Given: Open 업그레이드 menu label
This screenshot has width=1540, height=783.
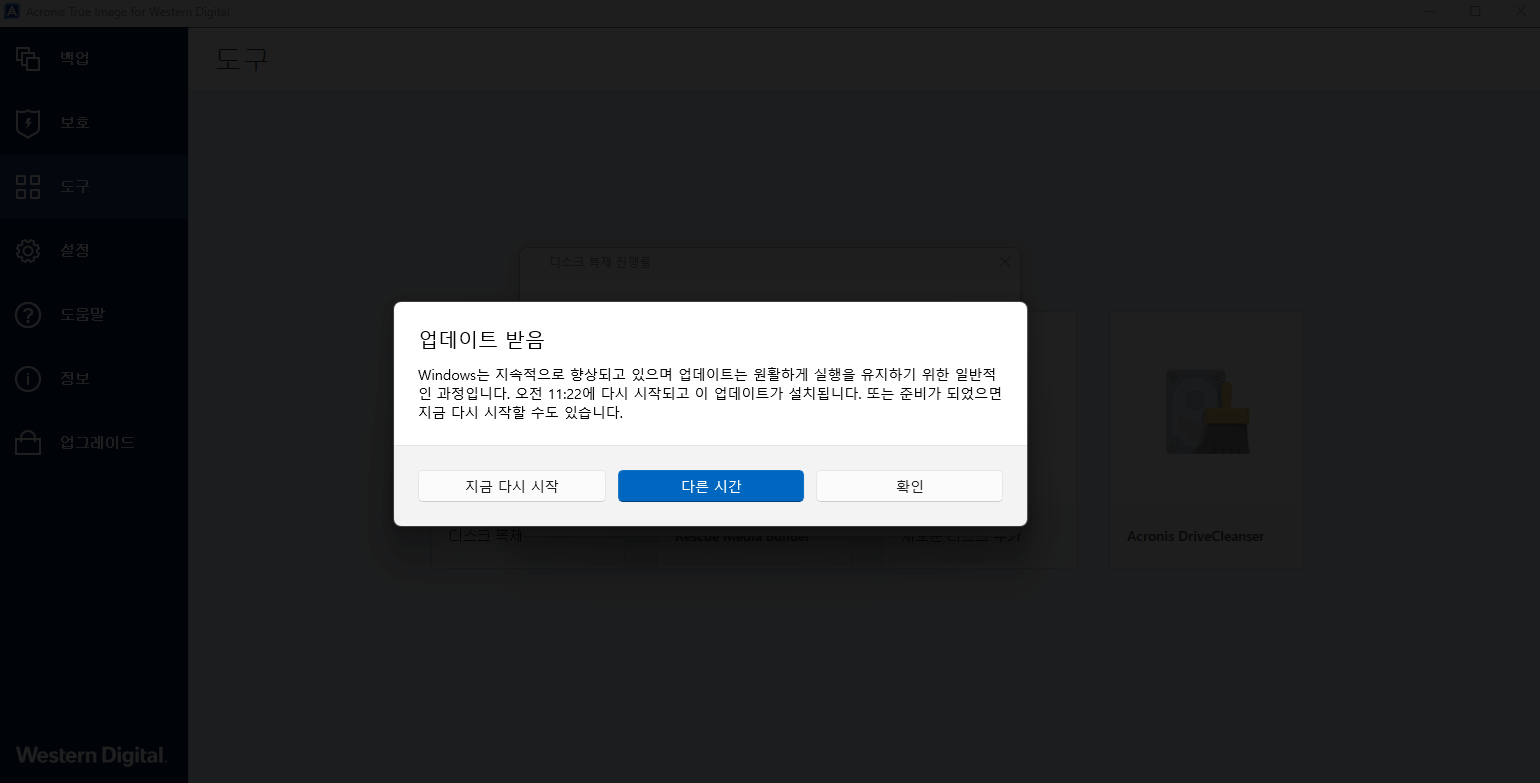Looking at the screenshot, I should pyautogui.click(x=97, y=442).
